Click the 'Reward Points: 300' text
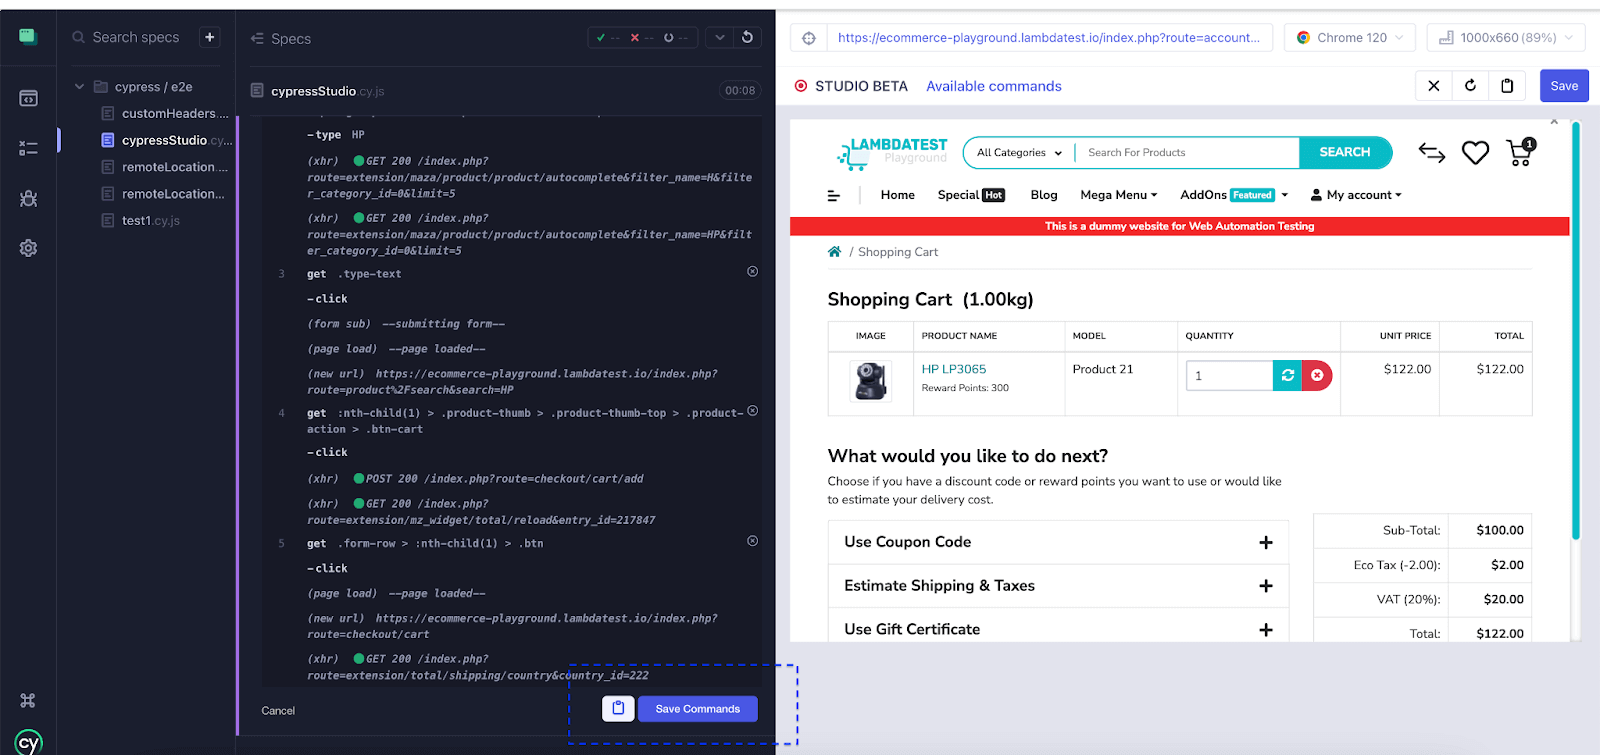The width and height of the screenshot is (1600, 755). (x=965, y=388)
